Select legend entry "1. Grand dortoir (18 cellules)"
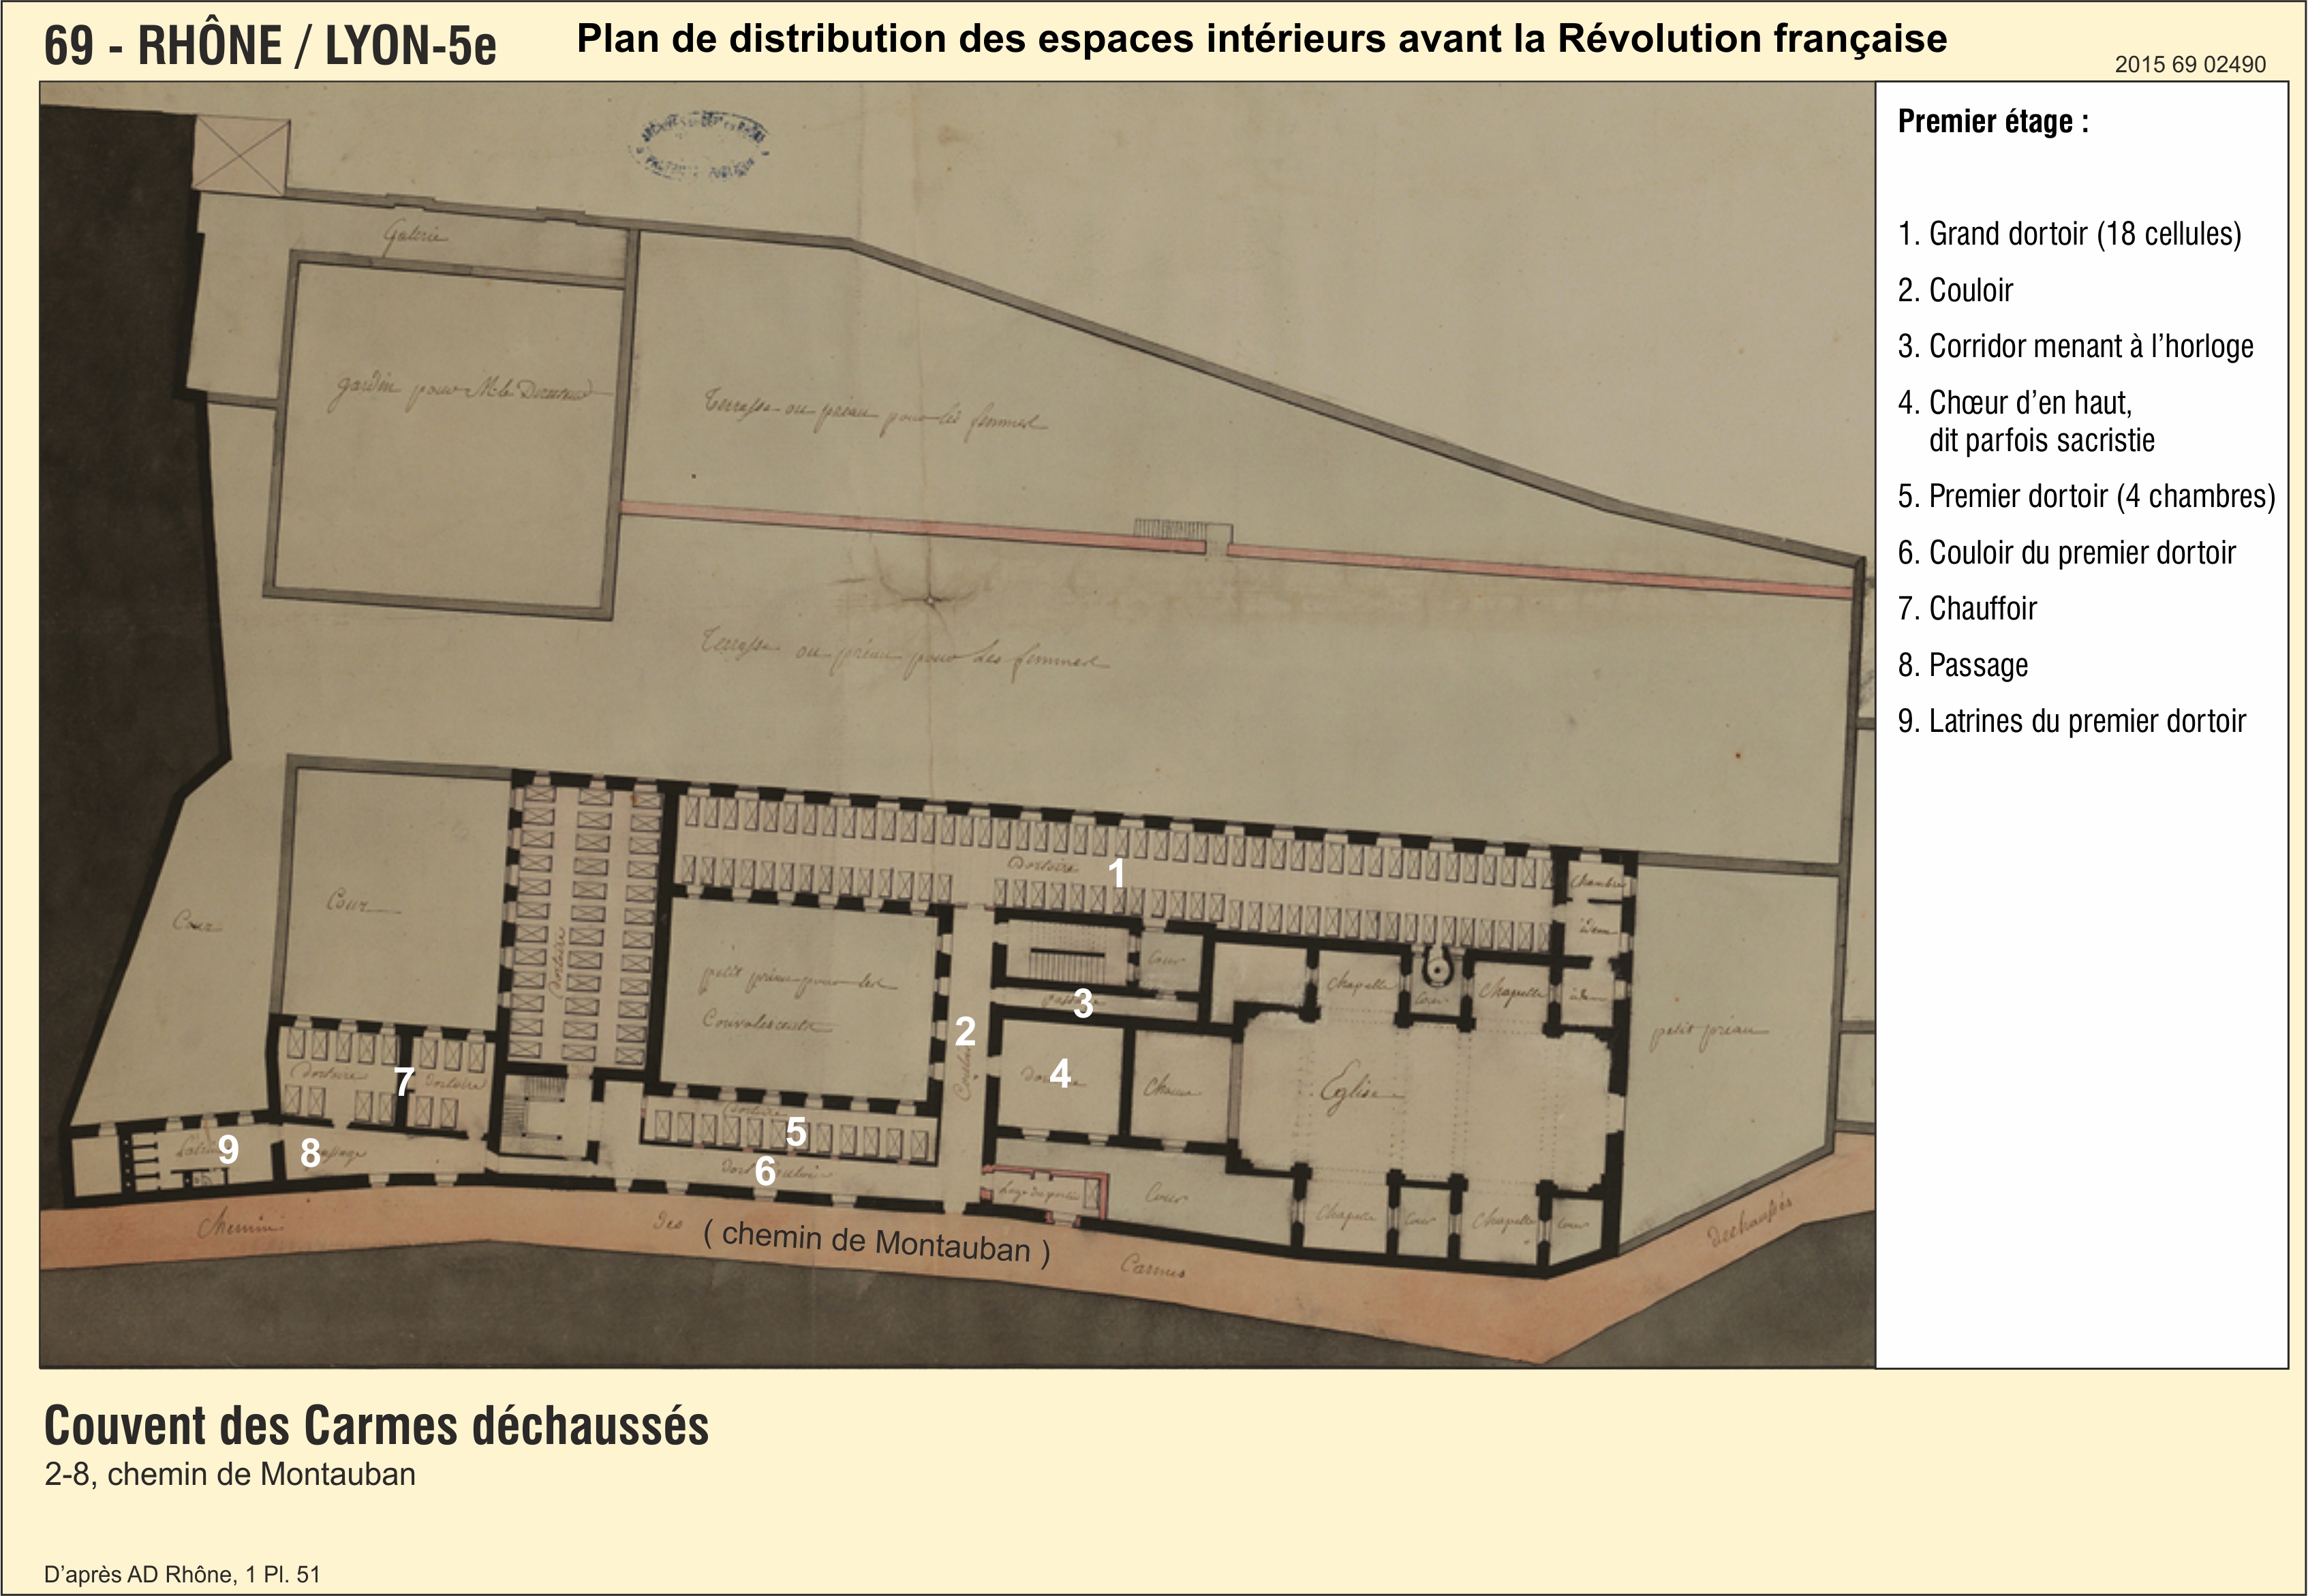 point(2070,234)
